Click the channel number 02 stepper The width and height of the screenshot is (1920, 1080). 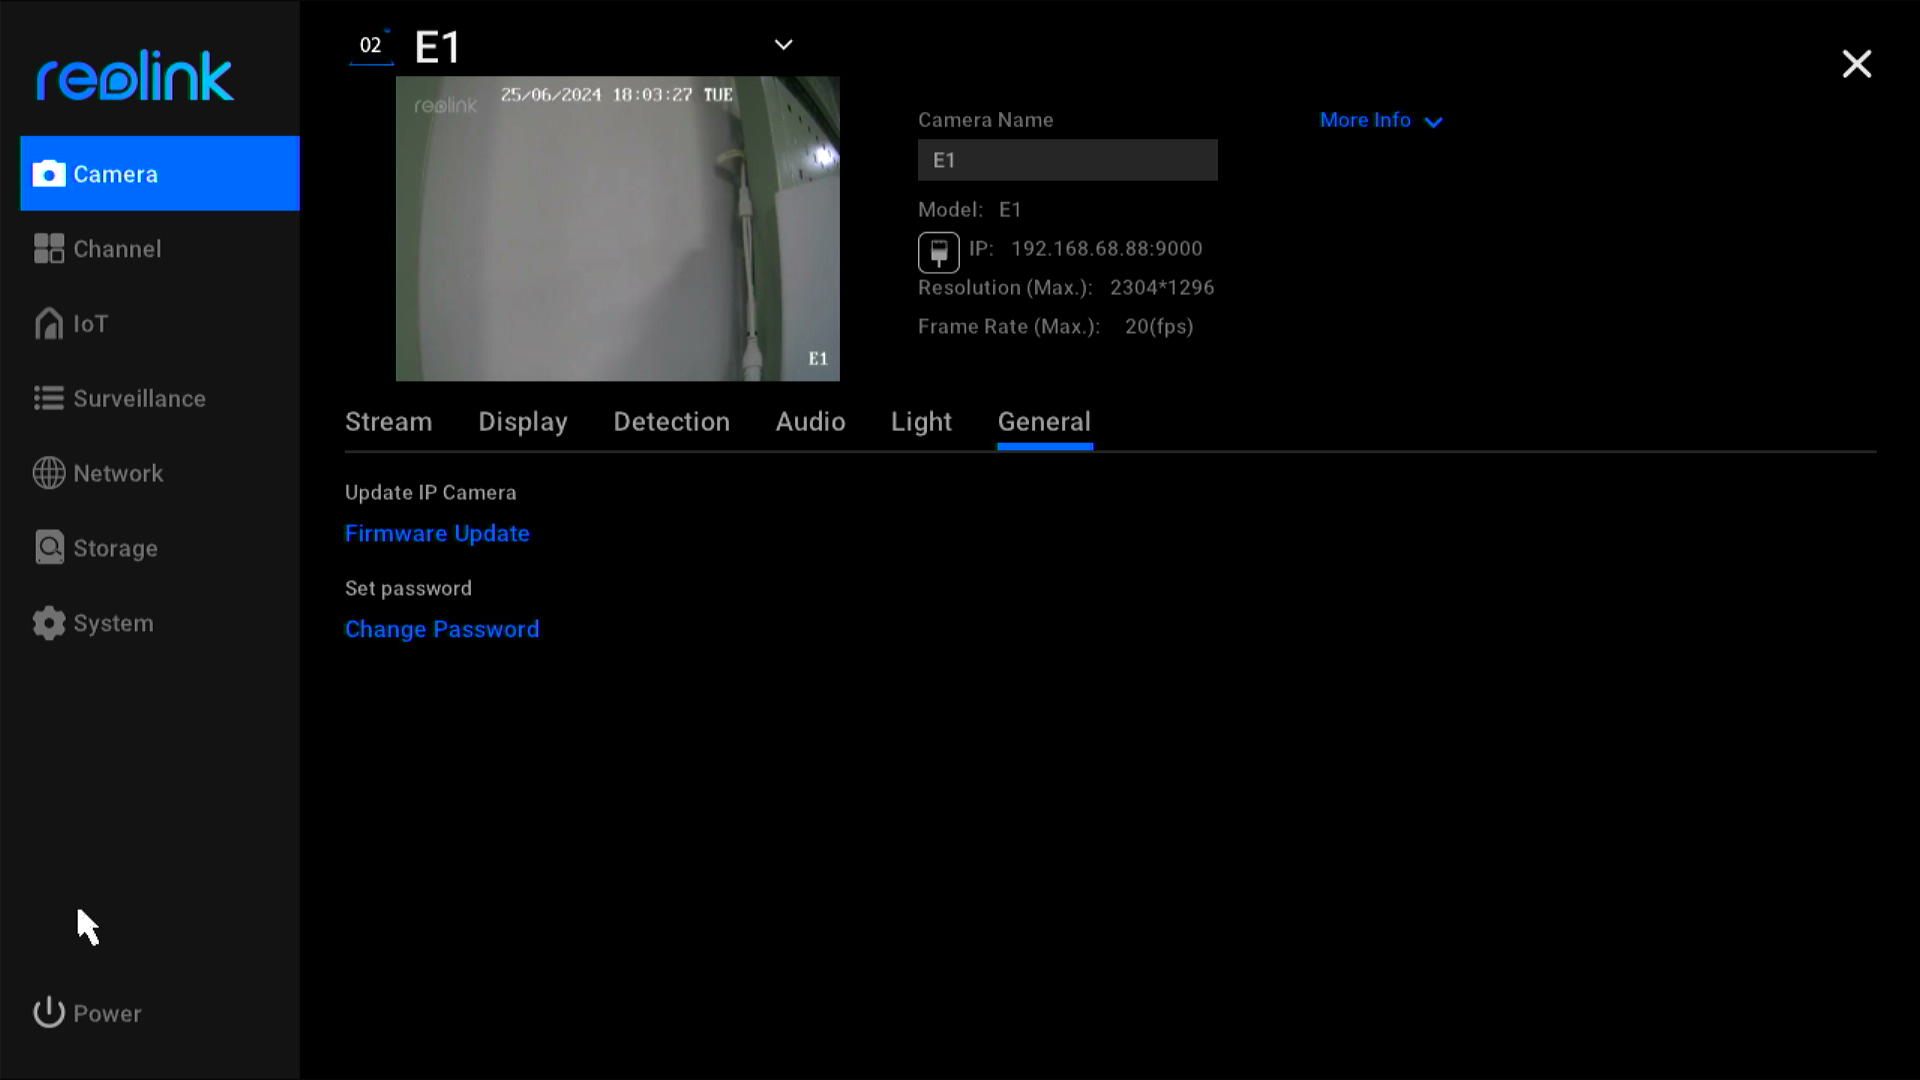click(x=371, y=45)
